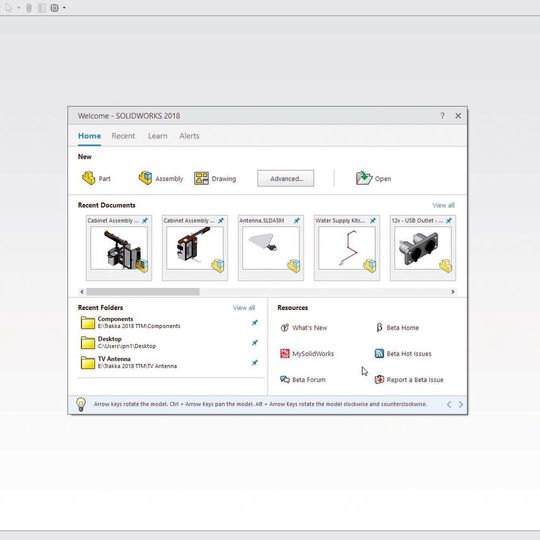View all Recent Folders
Viewport: 540px width, 540px height.
point(244,308)
